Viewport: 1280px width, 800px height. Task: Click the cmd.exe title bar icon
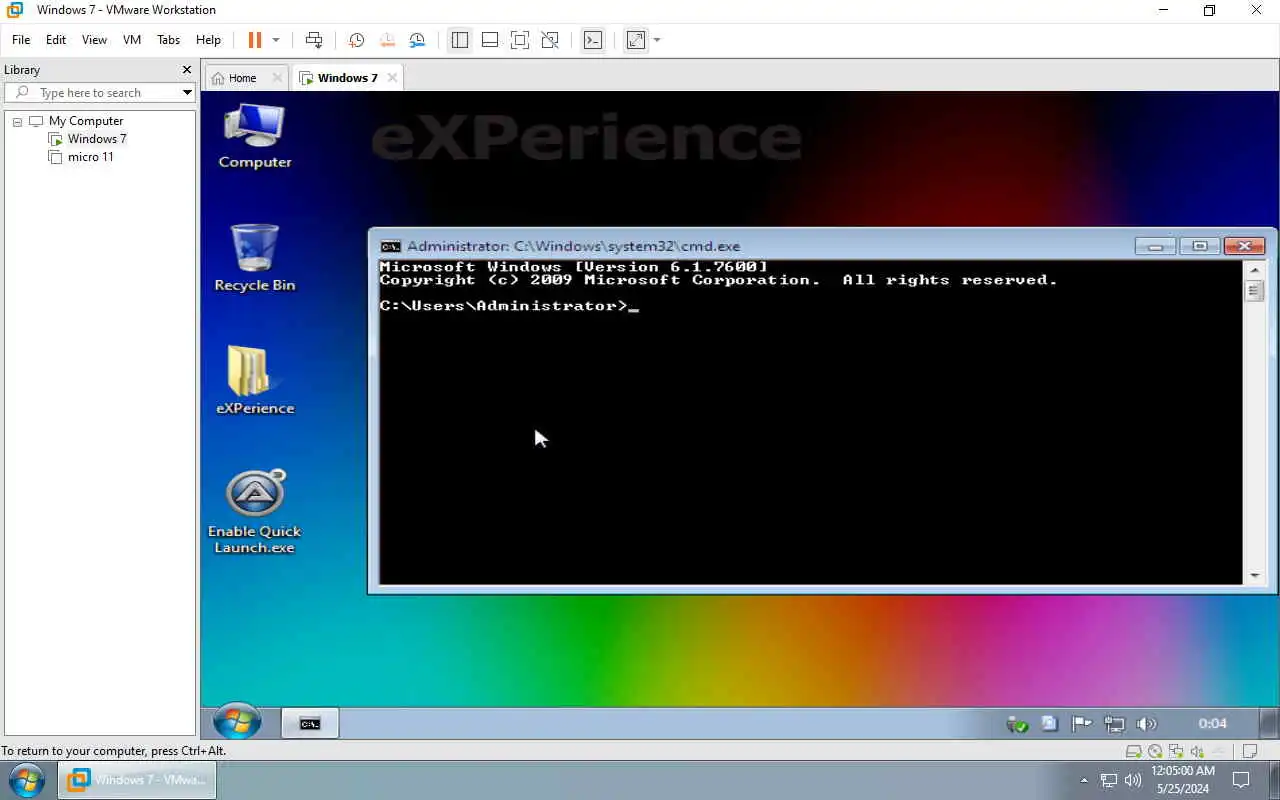click(391, 246)
